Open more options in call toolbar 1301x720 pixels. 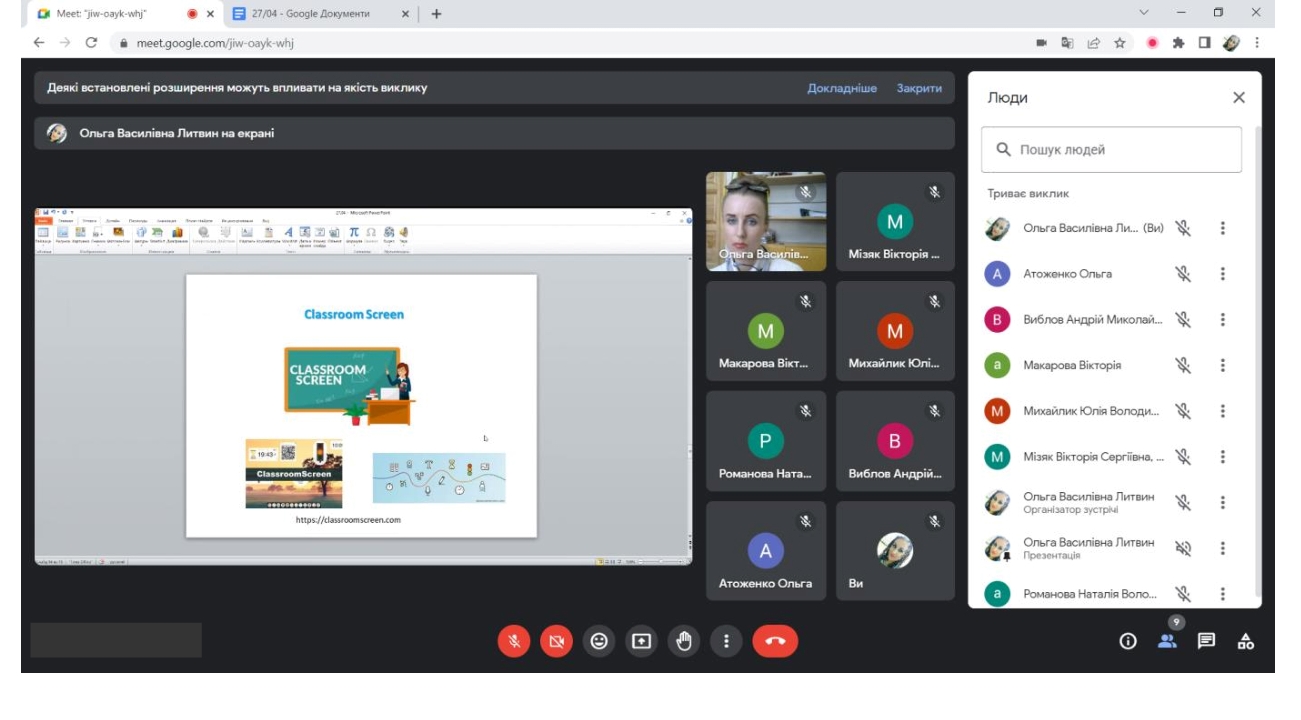726,642
